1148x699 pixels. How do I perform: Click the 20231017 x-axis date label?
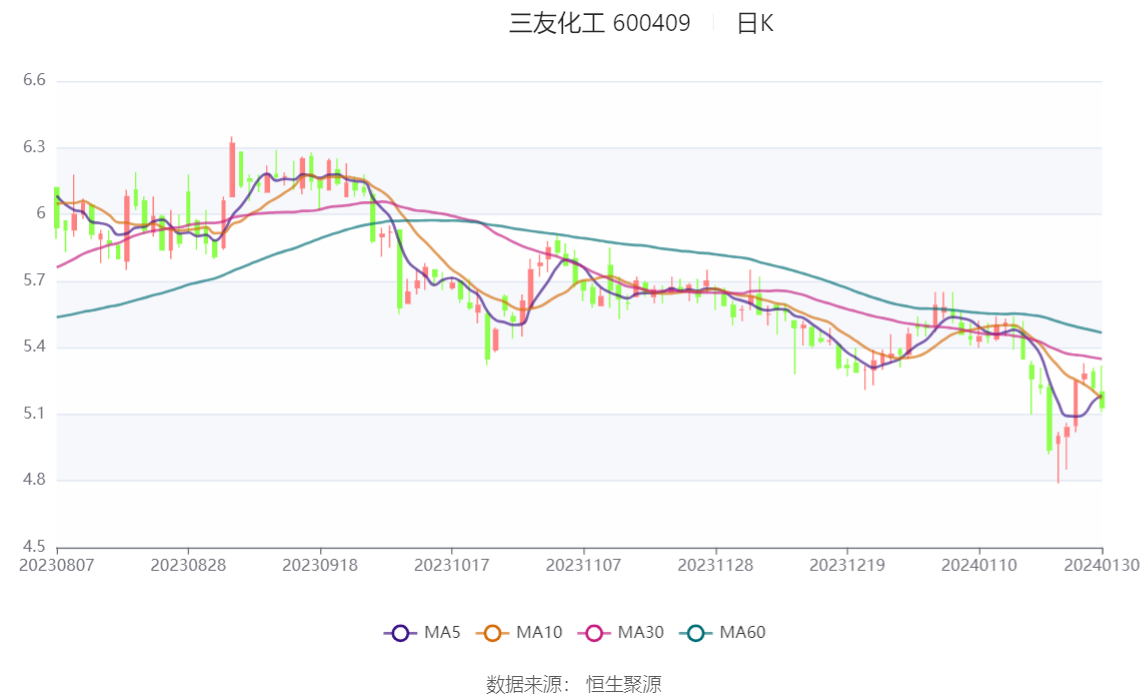[452, 565]
